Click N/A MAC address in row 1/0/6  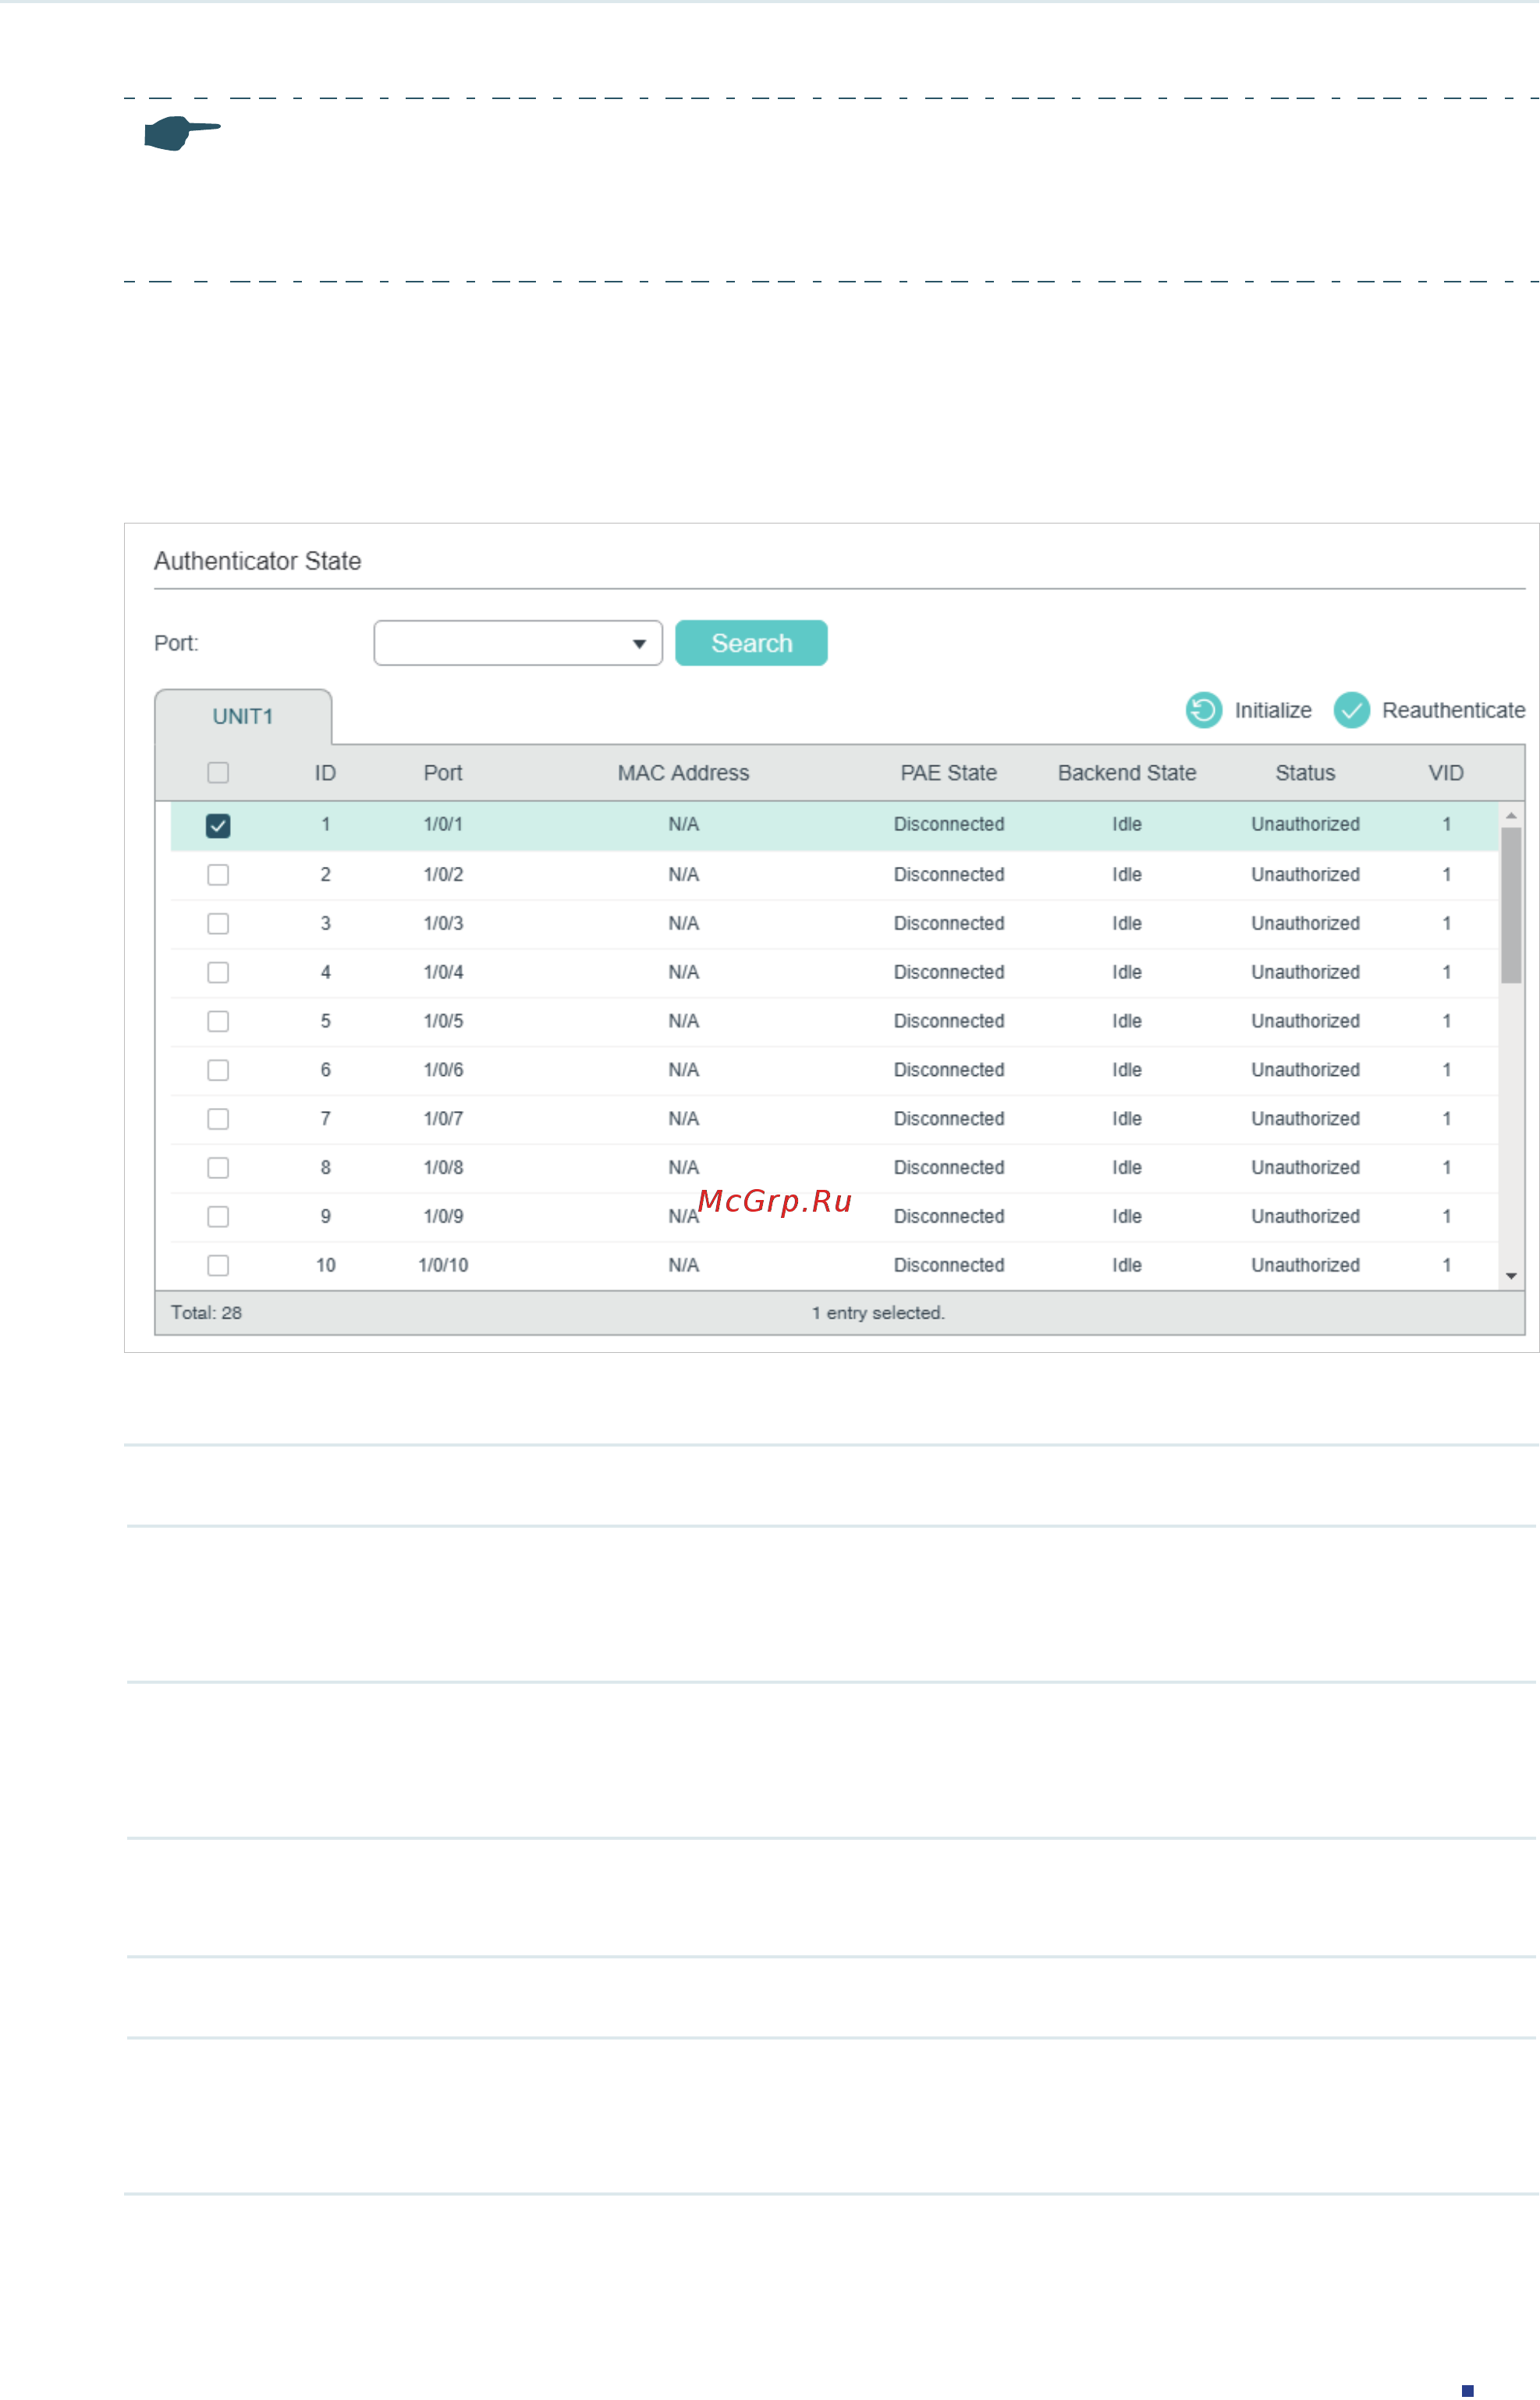coord(683,1070)
